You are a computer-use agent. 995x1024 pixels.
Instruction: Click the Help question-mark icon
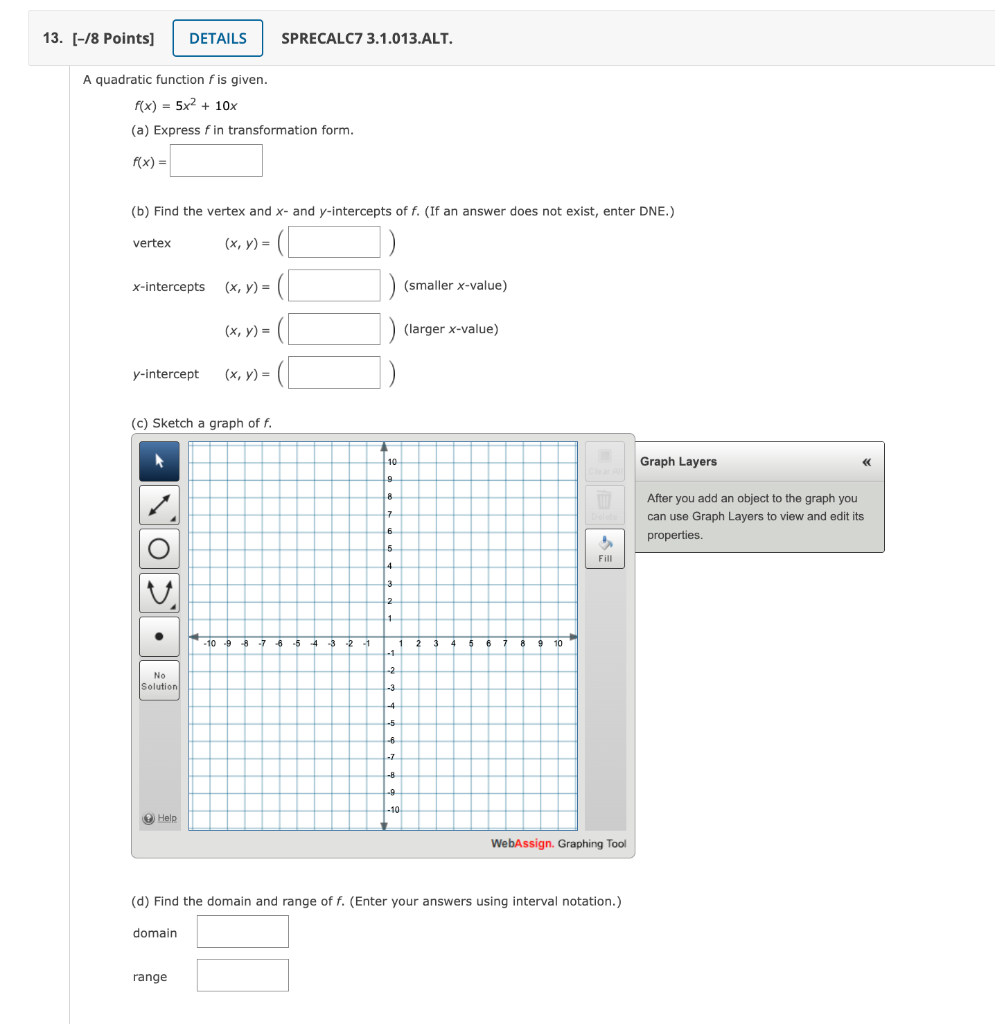click(x=146, y=818)
